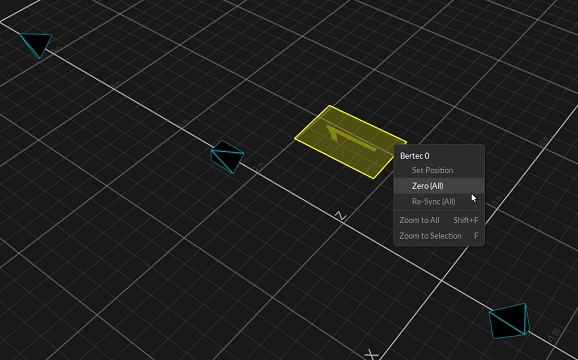Select Zoom to Selection in the context menu
This screenshot has height=360, width=578.
[439, 236]
